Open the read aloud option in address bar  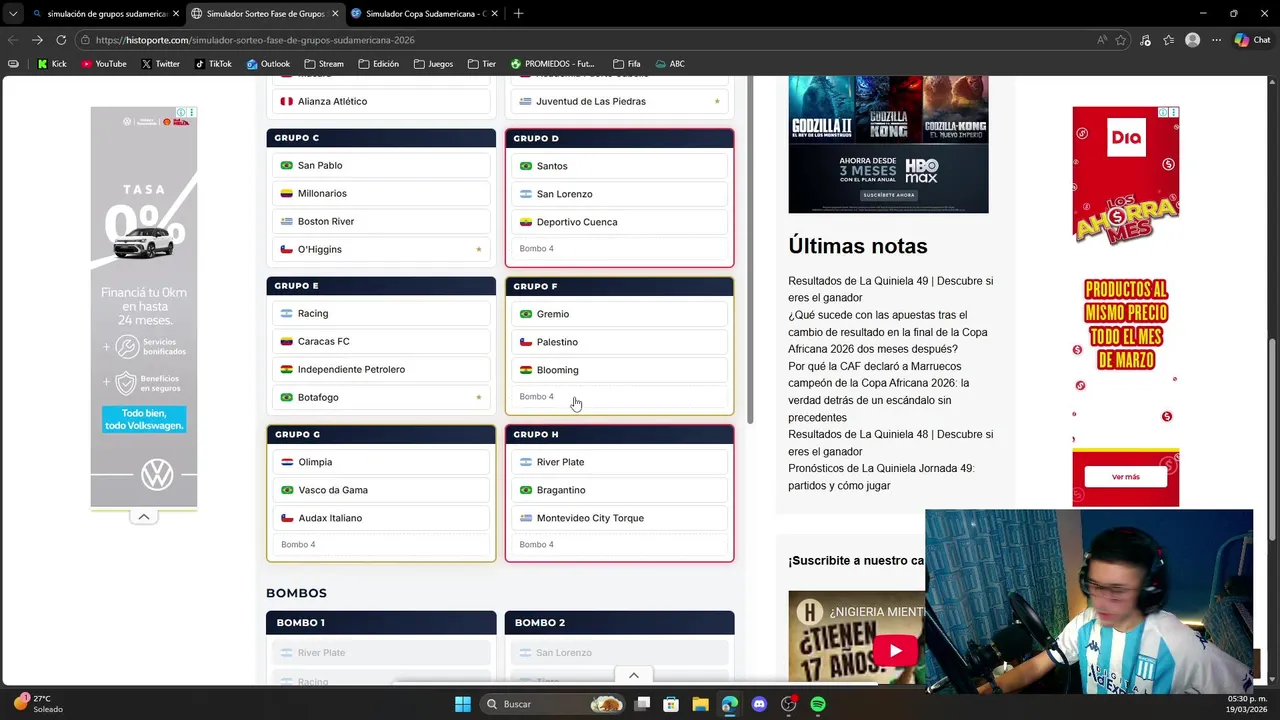[x=1101, y=40]
